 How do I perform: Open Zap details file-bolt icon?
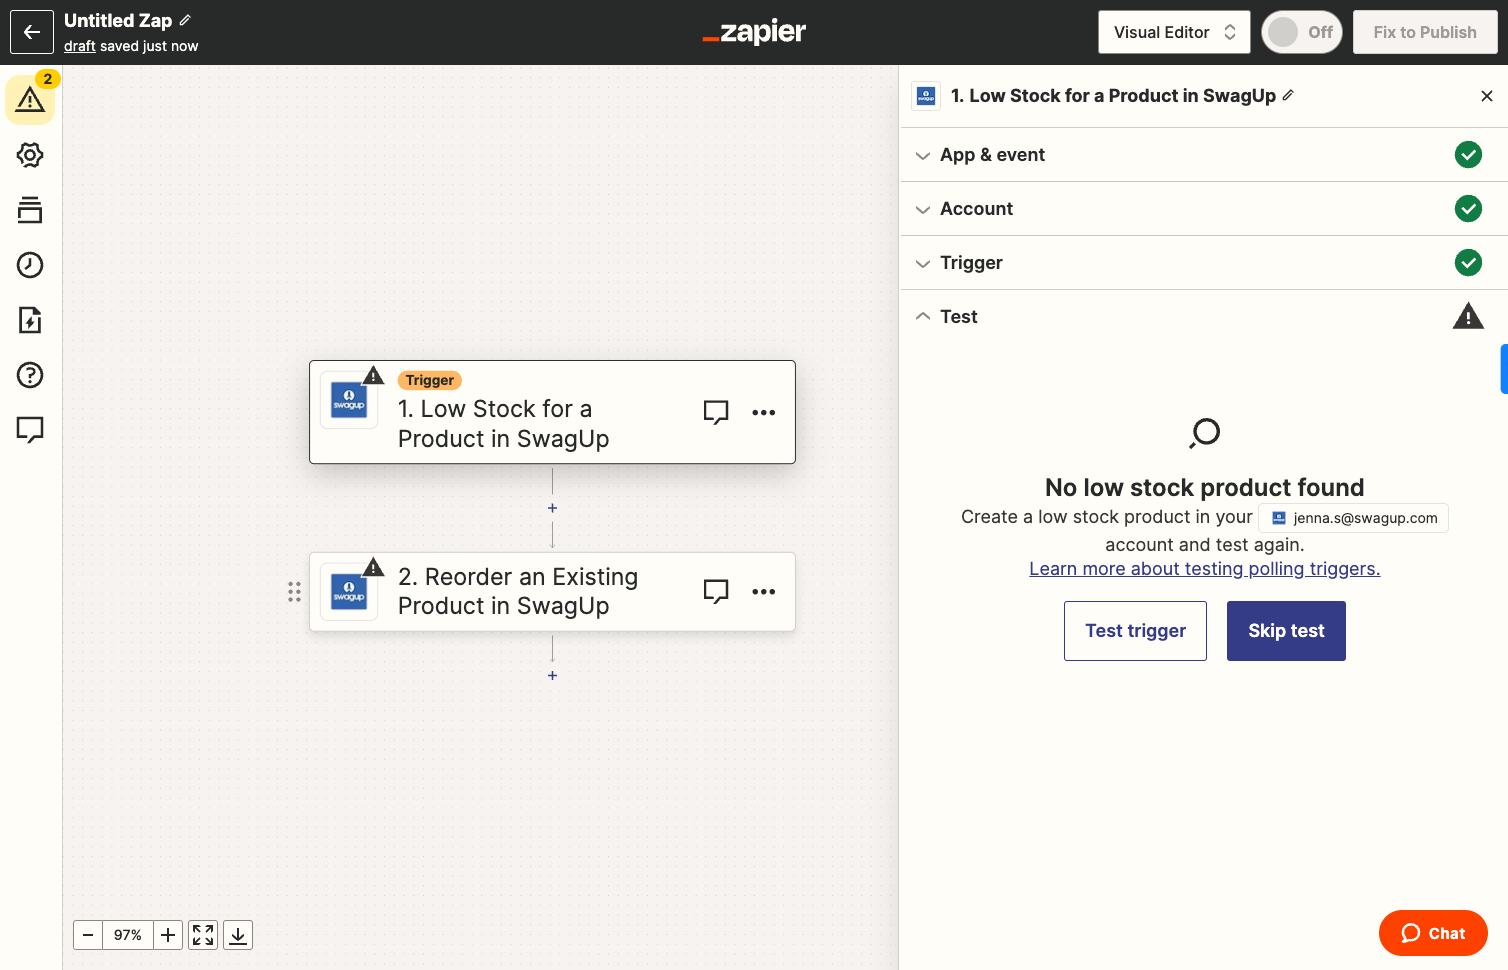(x=30, y=320)
